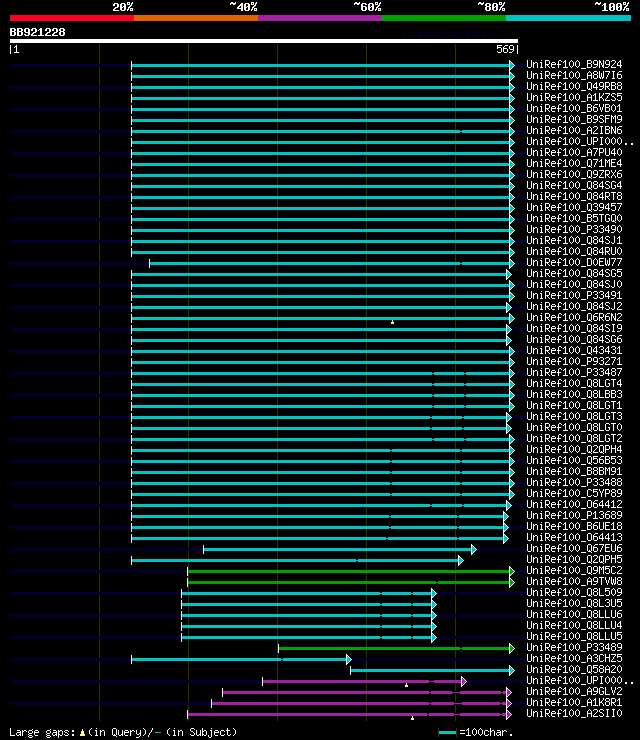Select the UniRef100_Q9ZRX6 label
The height and width of the screenshot is (740, 640).
pyautogui.click(x=574, y=174)
